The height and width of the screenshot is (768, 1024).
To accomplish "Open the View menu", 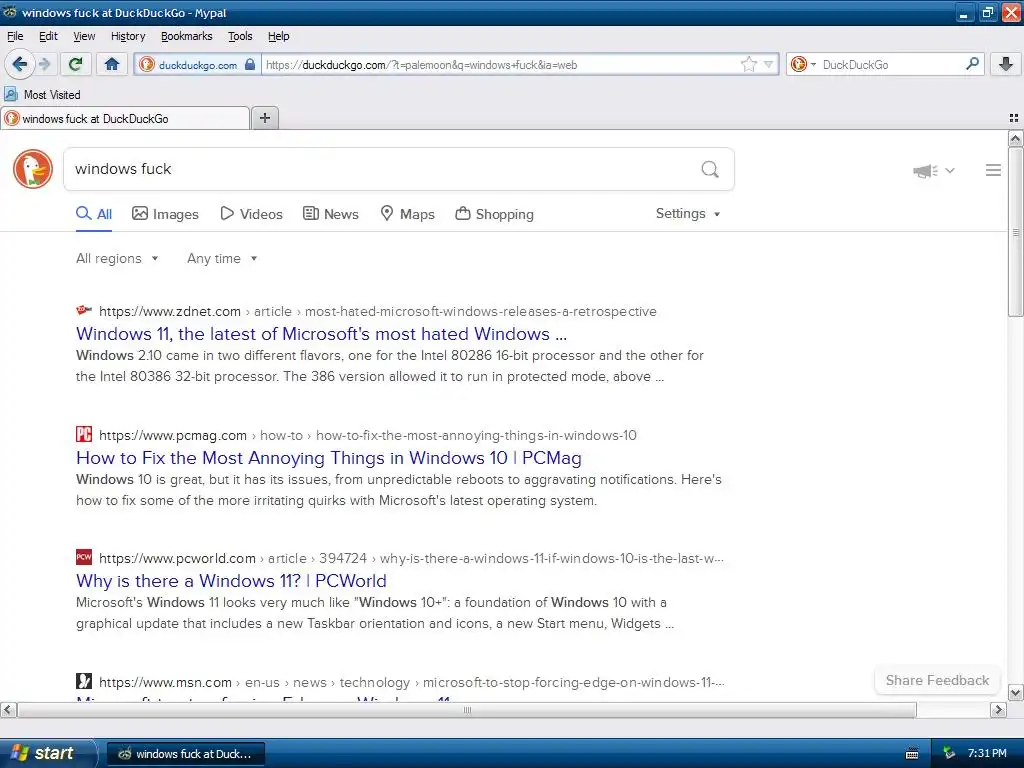I will coord(84,36).
